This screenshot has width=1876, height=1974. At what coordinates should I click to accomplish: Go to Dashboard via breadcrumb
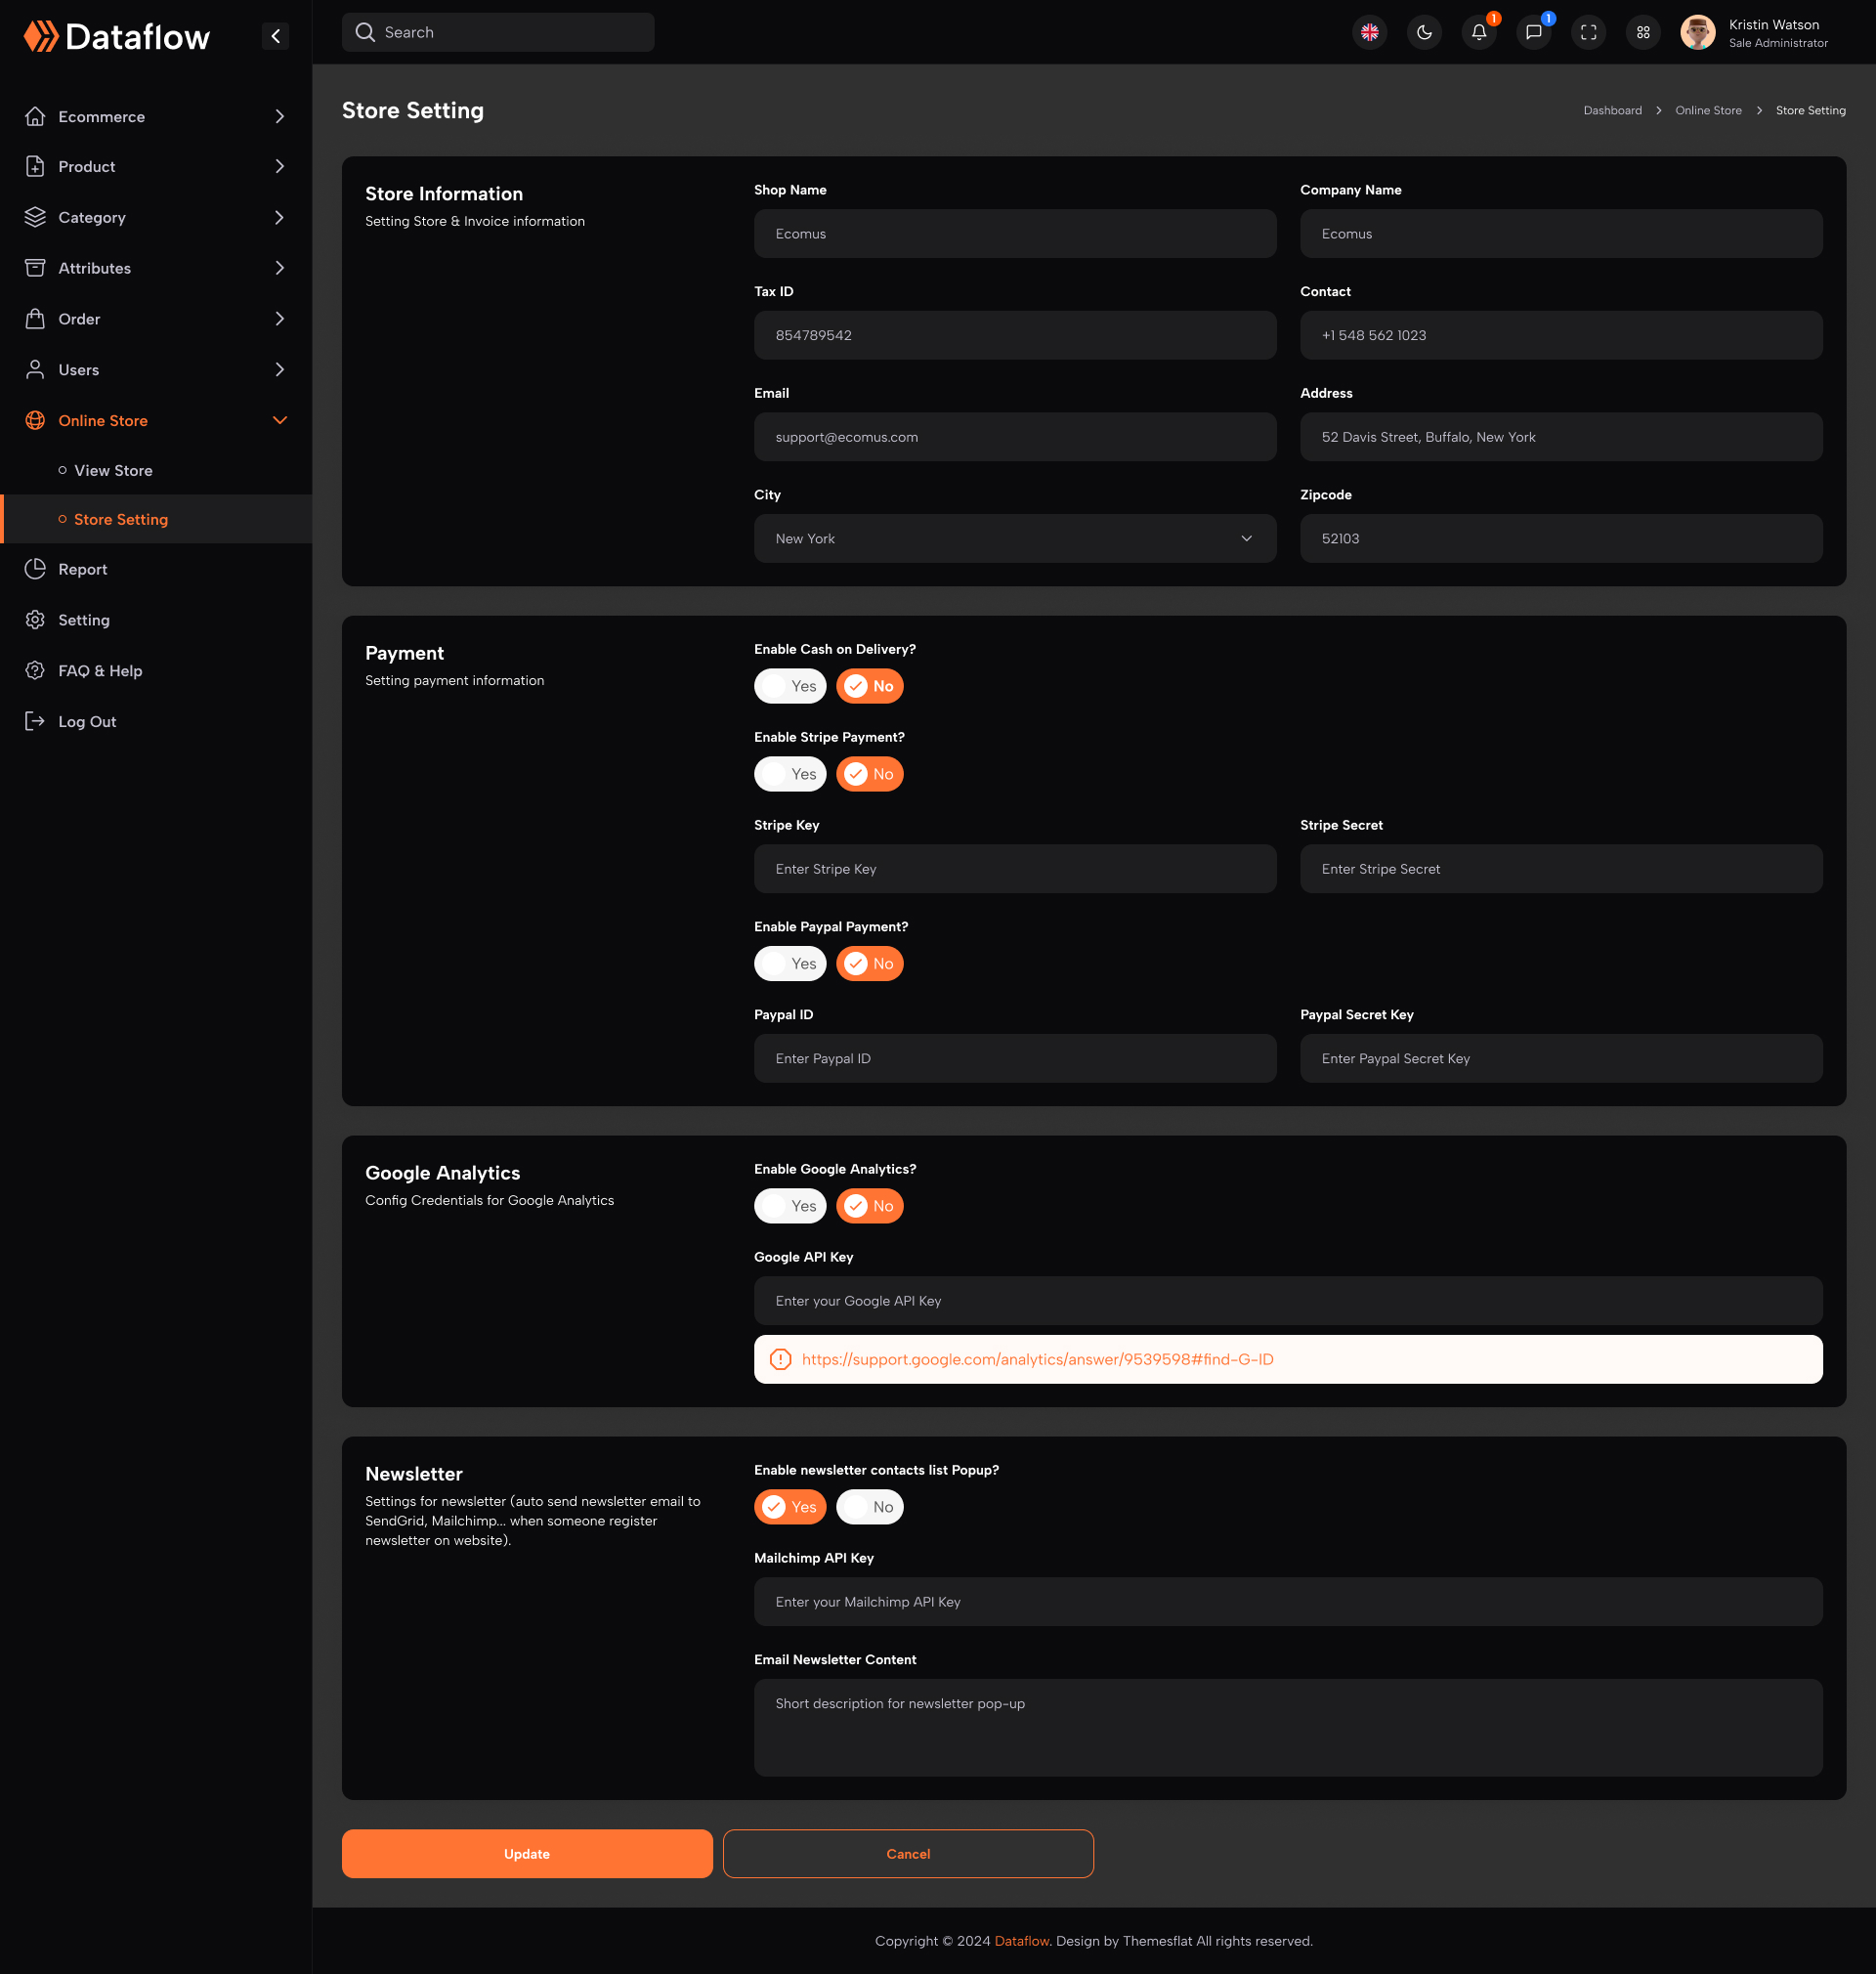pos(1612,110)
